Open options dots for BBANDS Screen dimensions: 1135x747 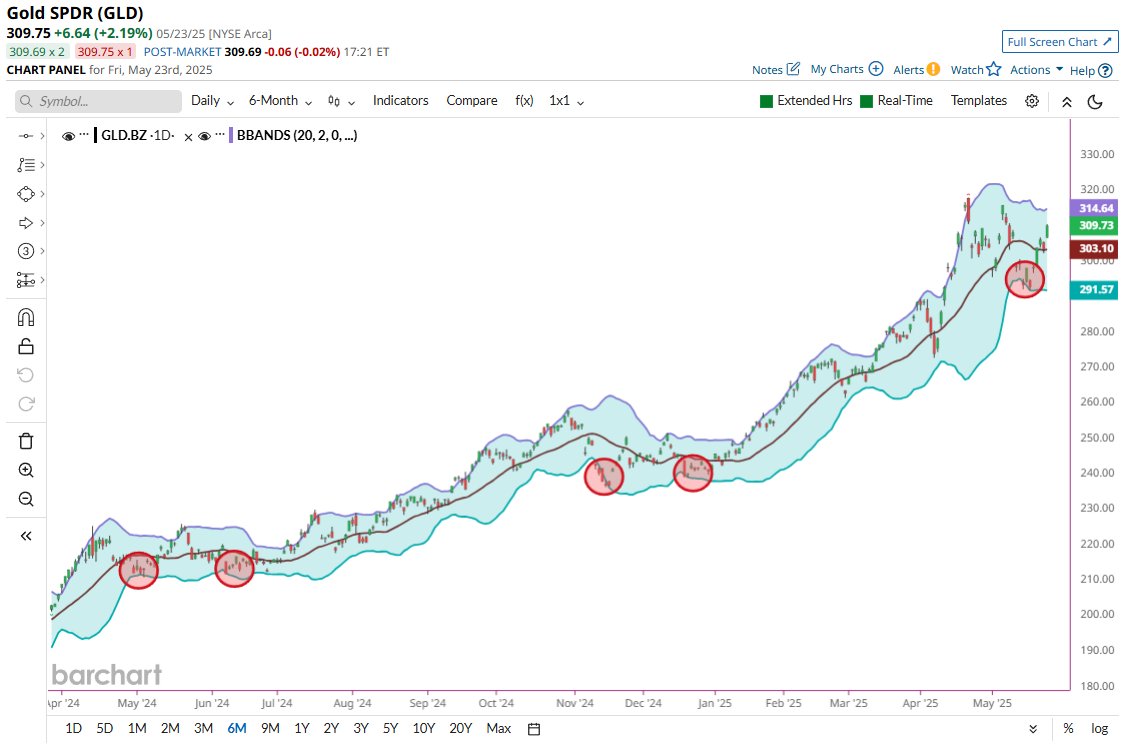[220, 135]
